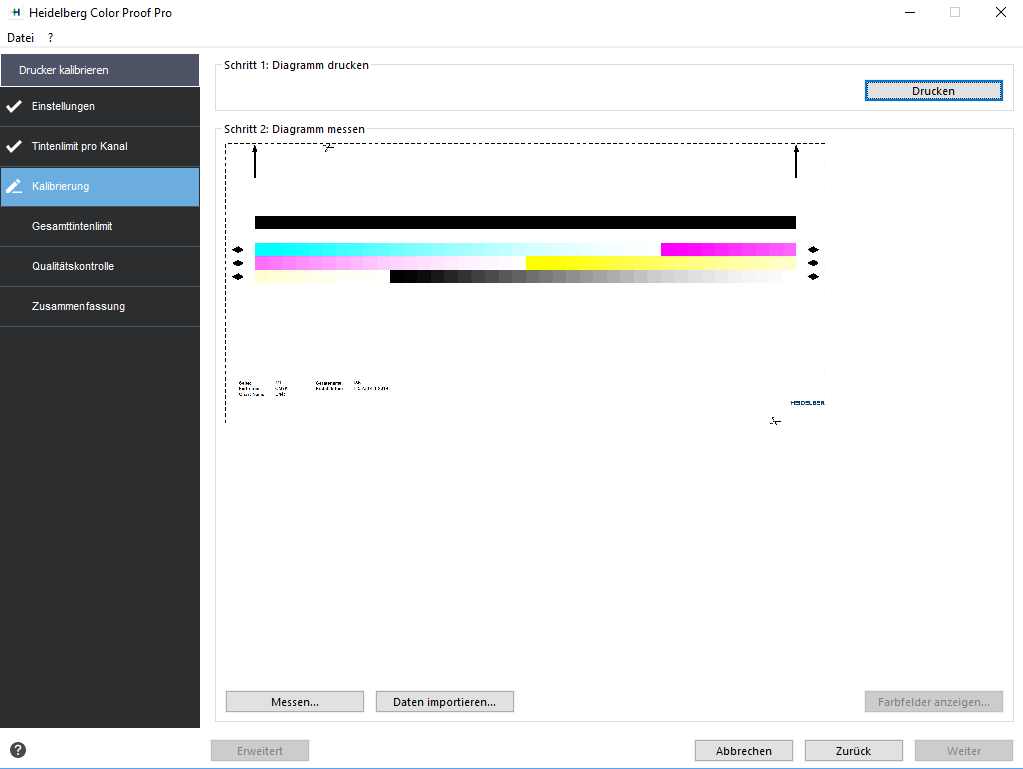Click the scissors mark at chart top edge

329,147
